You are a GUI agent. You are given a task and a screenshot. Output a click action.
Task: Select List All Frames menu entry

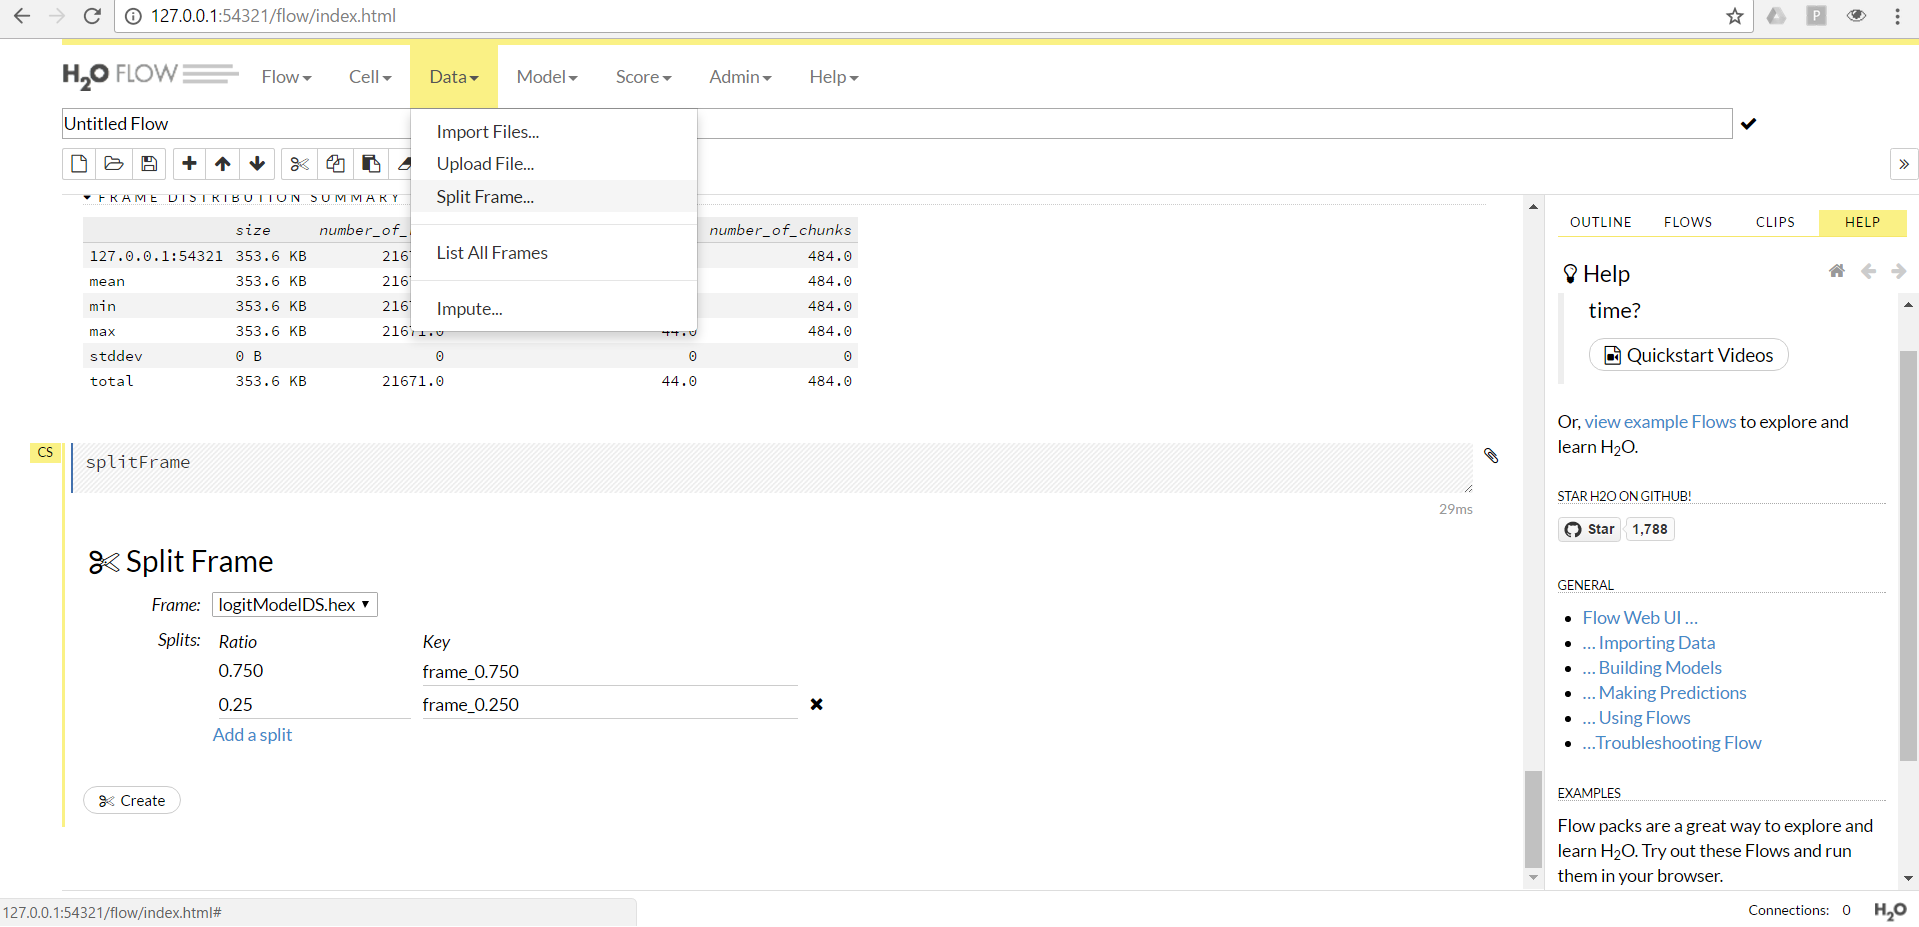pos(492,253)
